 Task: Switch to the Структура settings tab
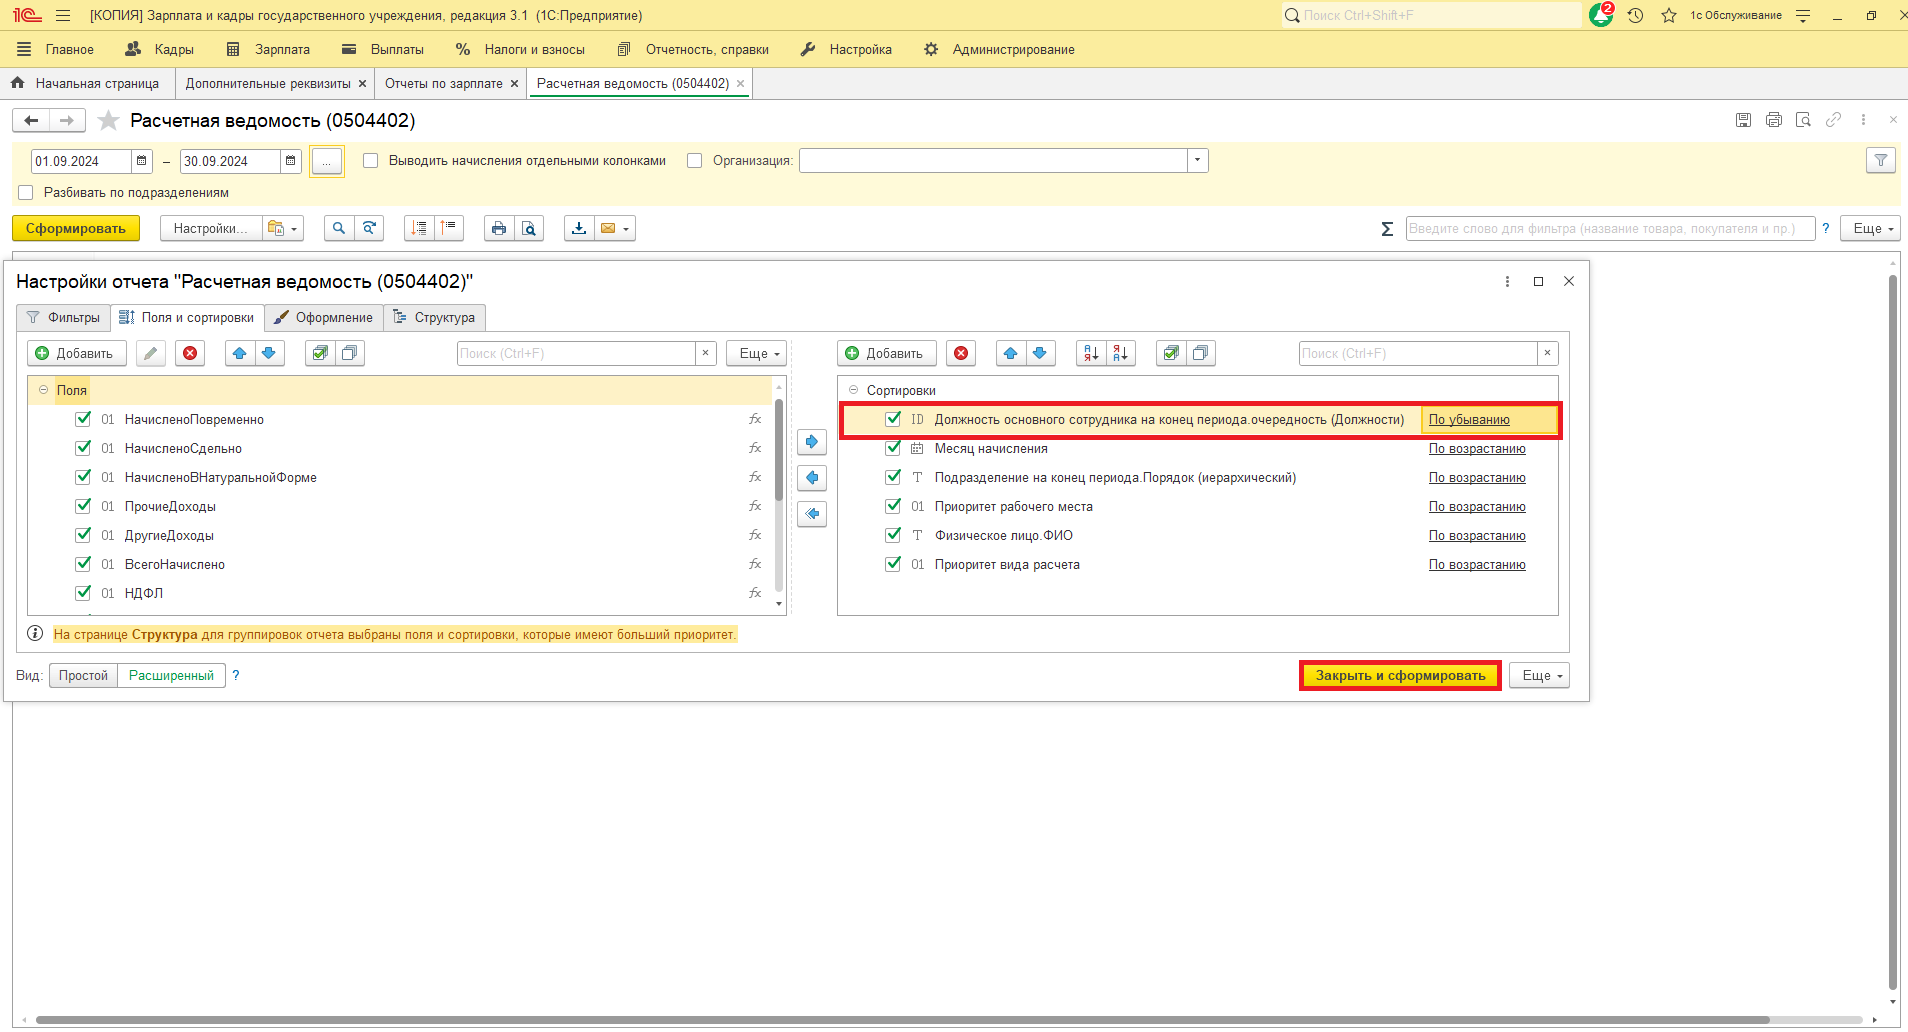434,317
